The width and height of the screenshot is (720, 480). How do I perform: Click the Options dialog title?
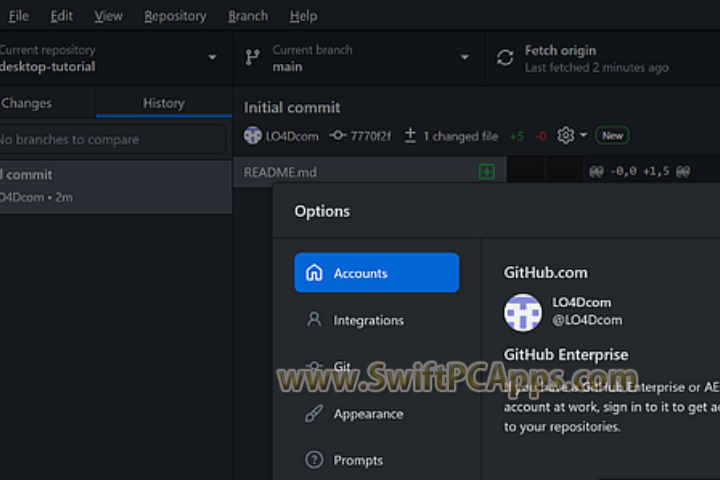pos(322,211)
